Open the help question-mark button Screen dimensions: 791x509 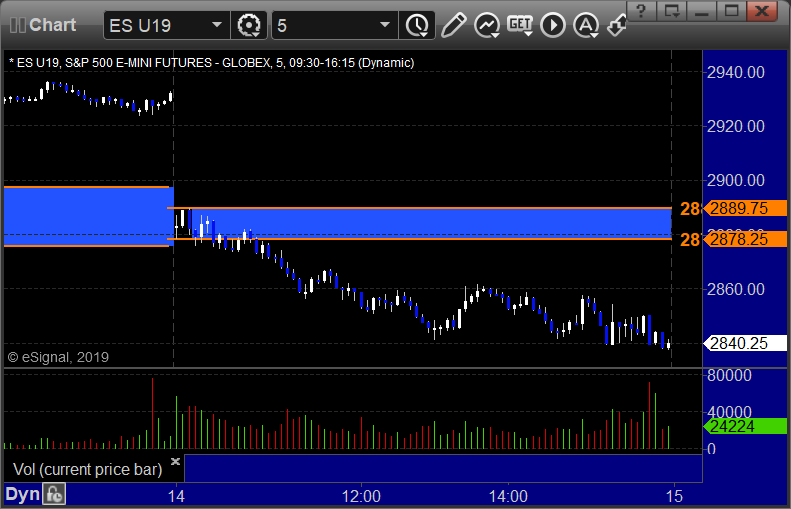[x=641, y=10]
